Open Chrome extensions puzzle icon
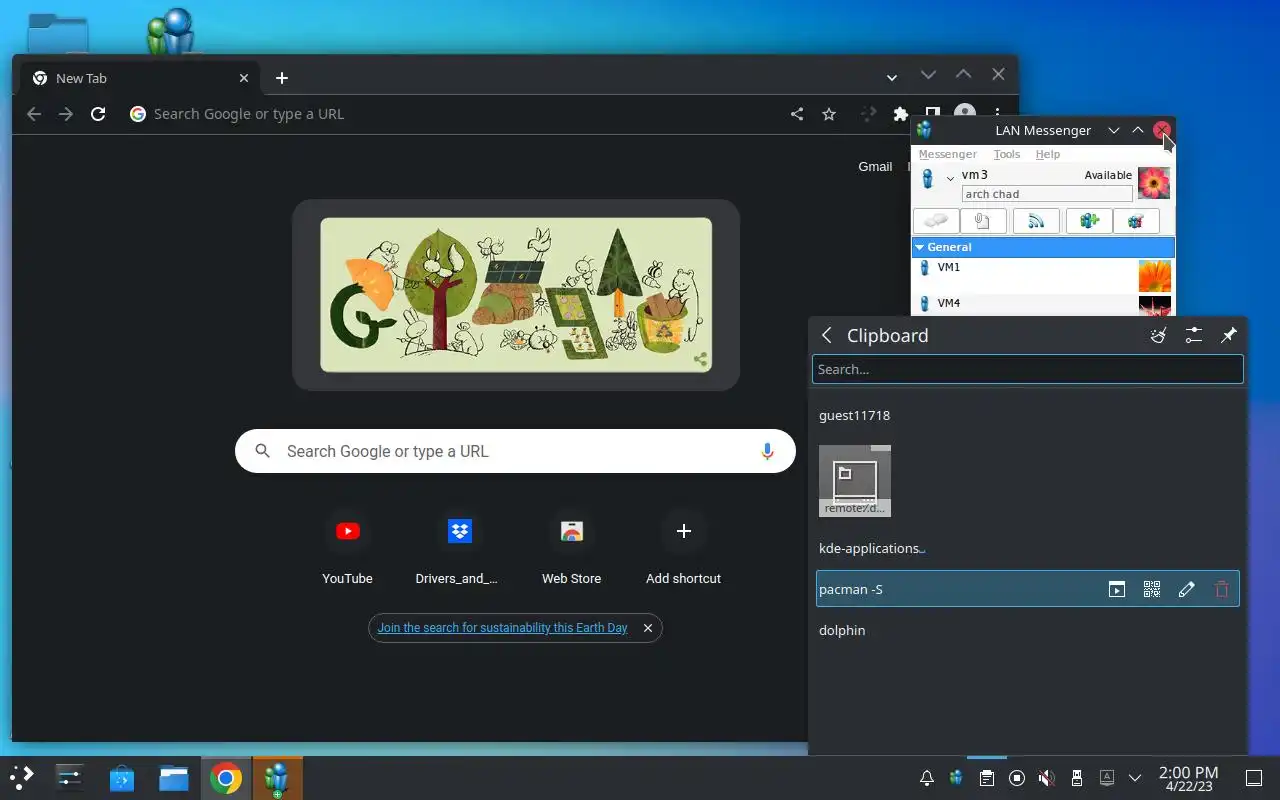The height and width of the screenshot is (800, 1280). [901, 114]
